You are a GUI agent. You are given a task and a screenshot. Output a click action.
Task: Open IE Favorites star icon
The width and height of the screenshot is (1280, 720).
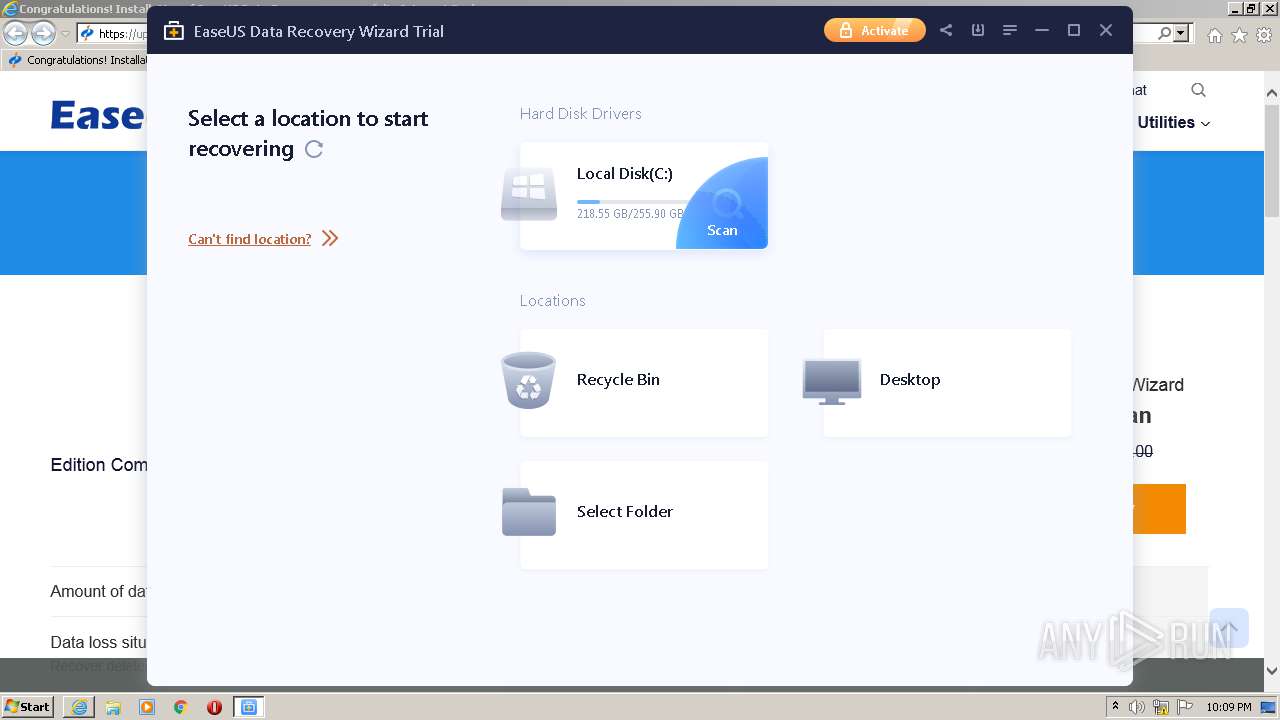(1239, 35)
